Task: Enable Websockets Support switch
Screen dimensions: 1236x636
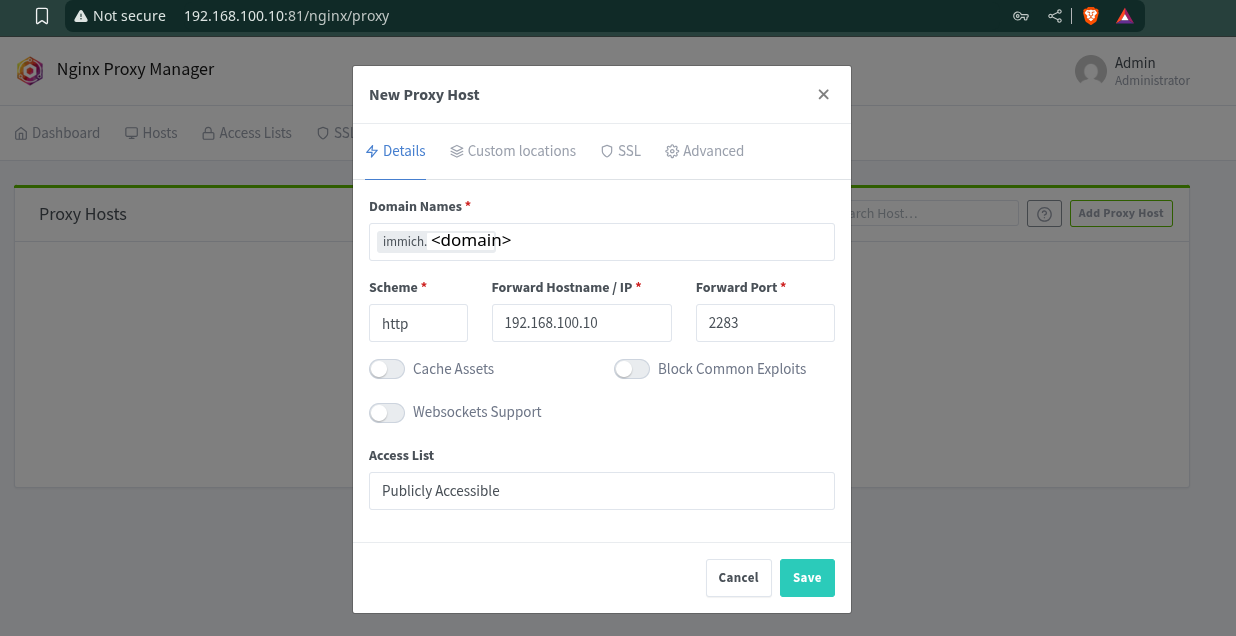Action: point(387,412)
